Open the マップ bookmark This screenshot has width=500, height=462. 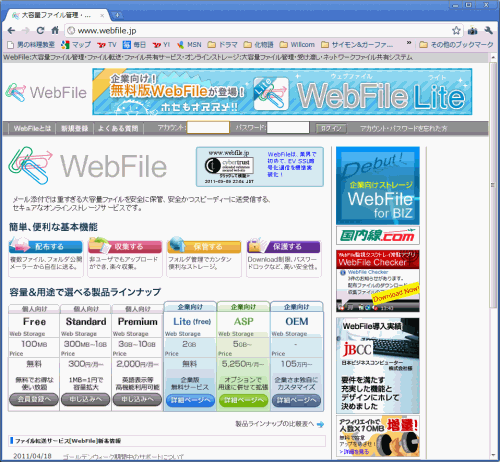click(x=76, y=45)
